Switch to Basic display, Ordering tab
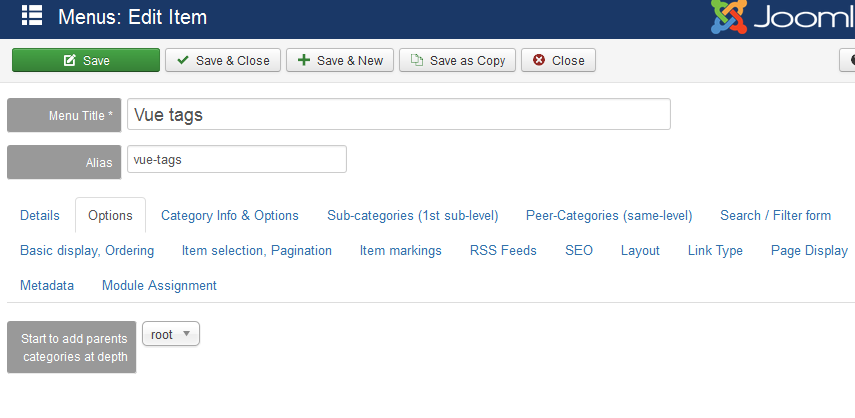Image resolution: width=855 pixels, height=418 pixels. [x=87, y=250]
